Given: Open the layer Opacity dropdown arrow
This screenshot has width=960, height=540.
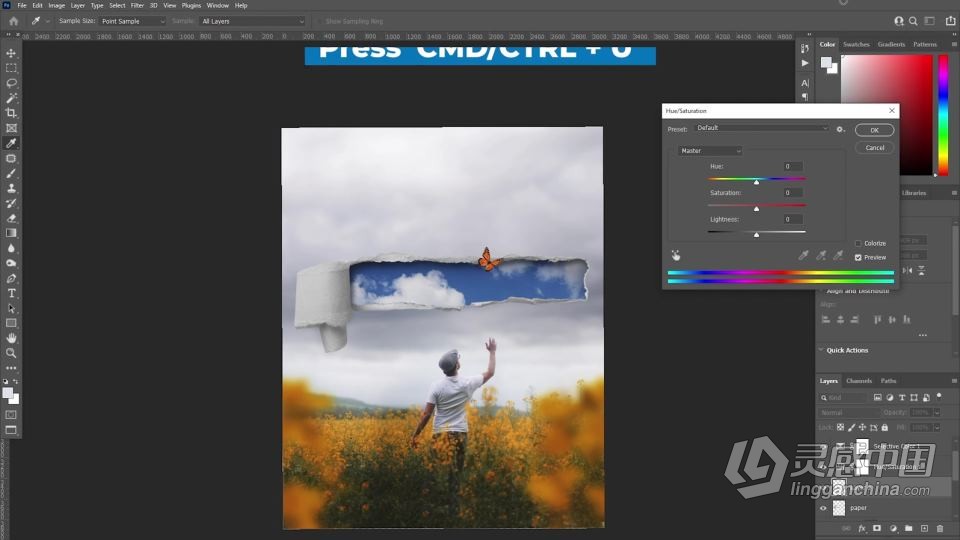Looking at the screenshot, I should pyautogui.click(x=937, y=413).
